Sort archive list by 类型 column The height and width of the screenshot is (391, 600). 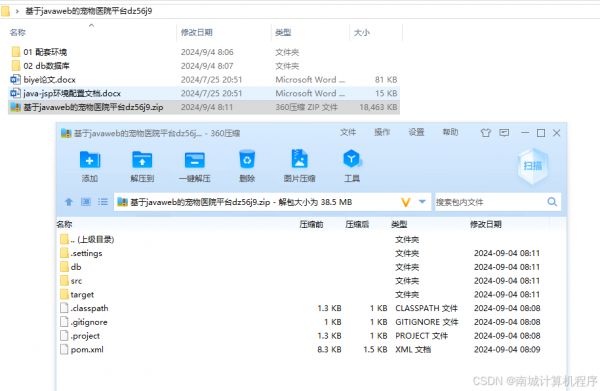point(399,224)
